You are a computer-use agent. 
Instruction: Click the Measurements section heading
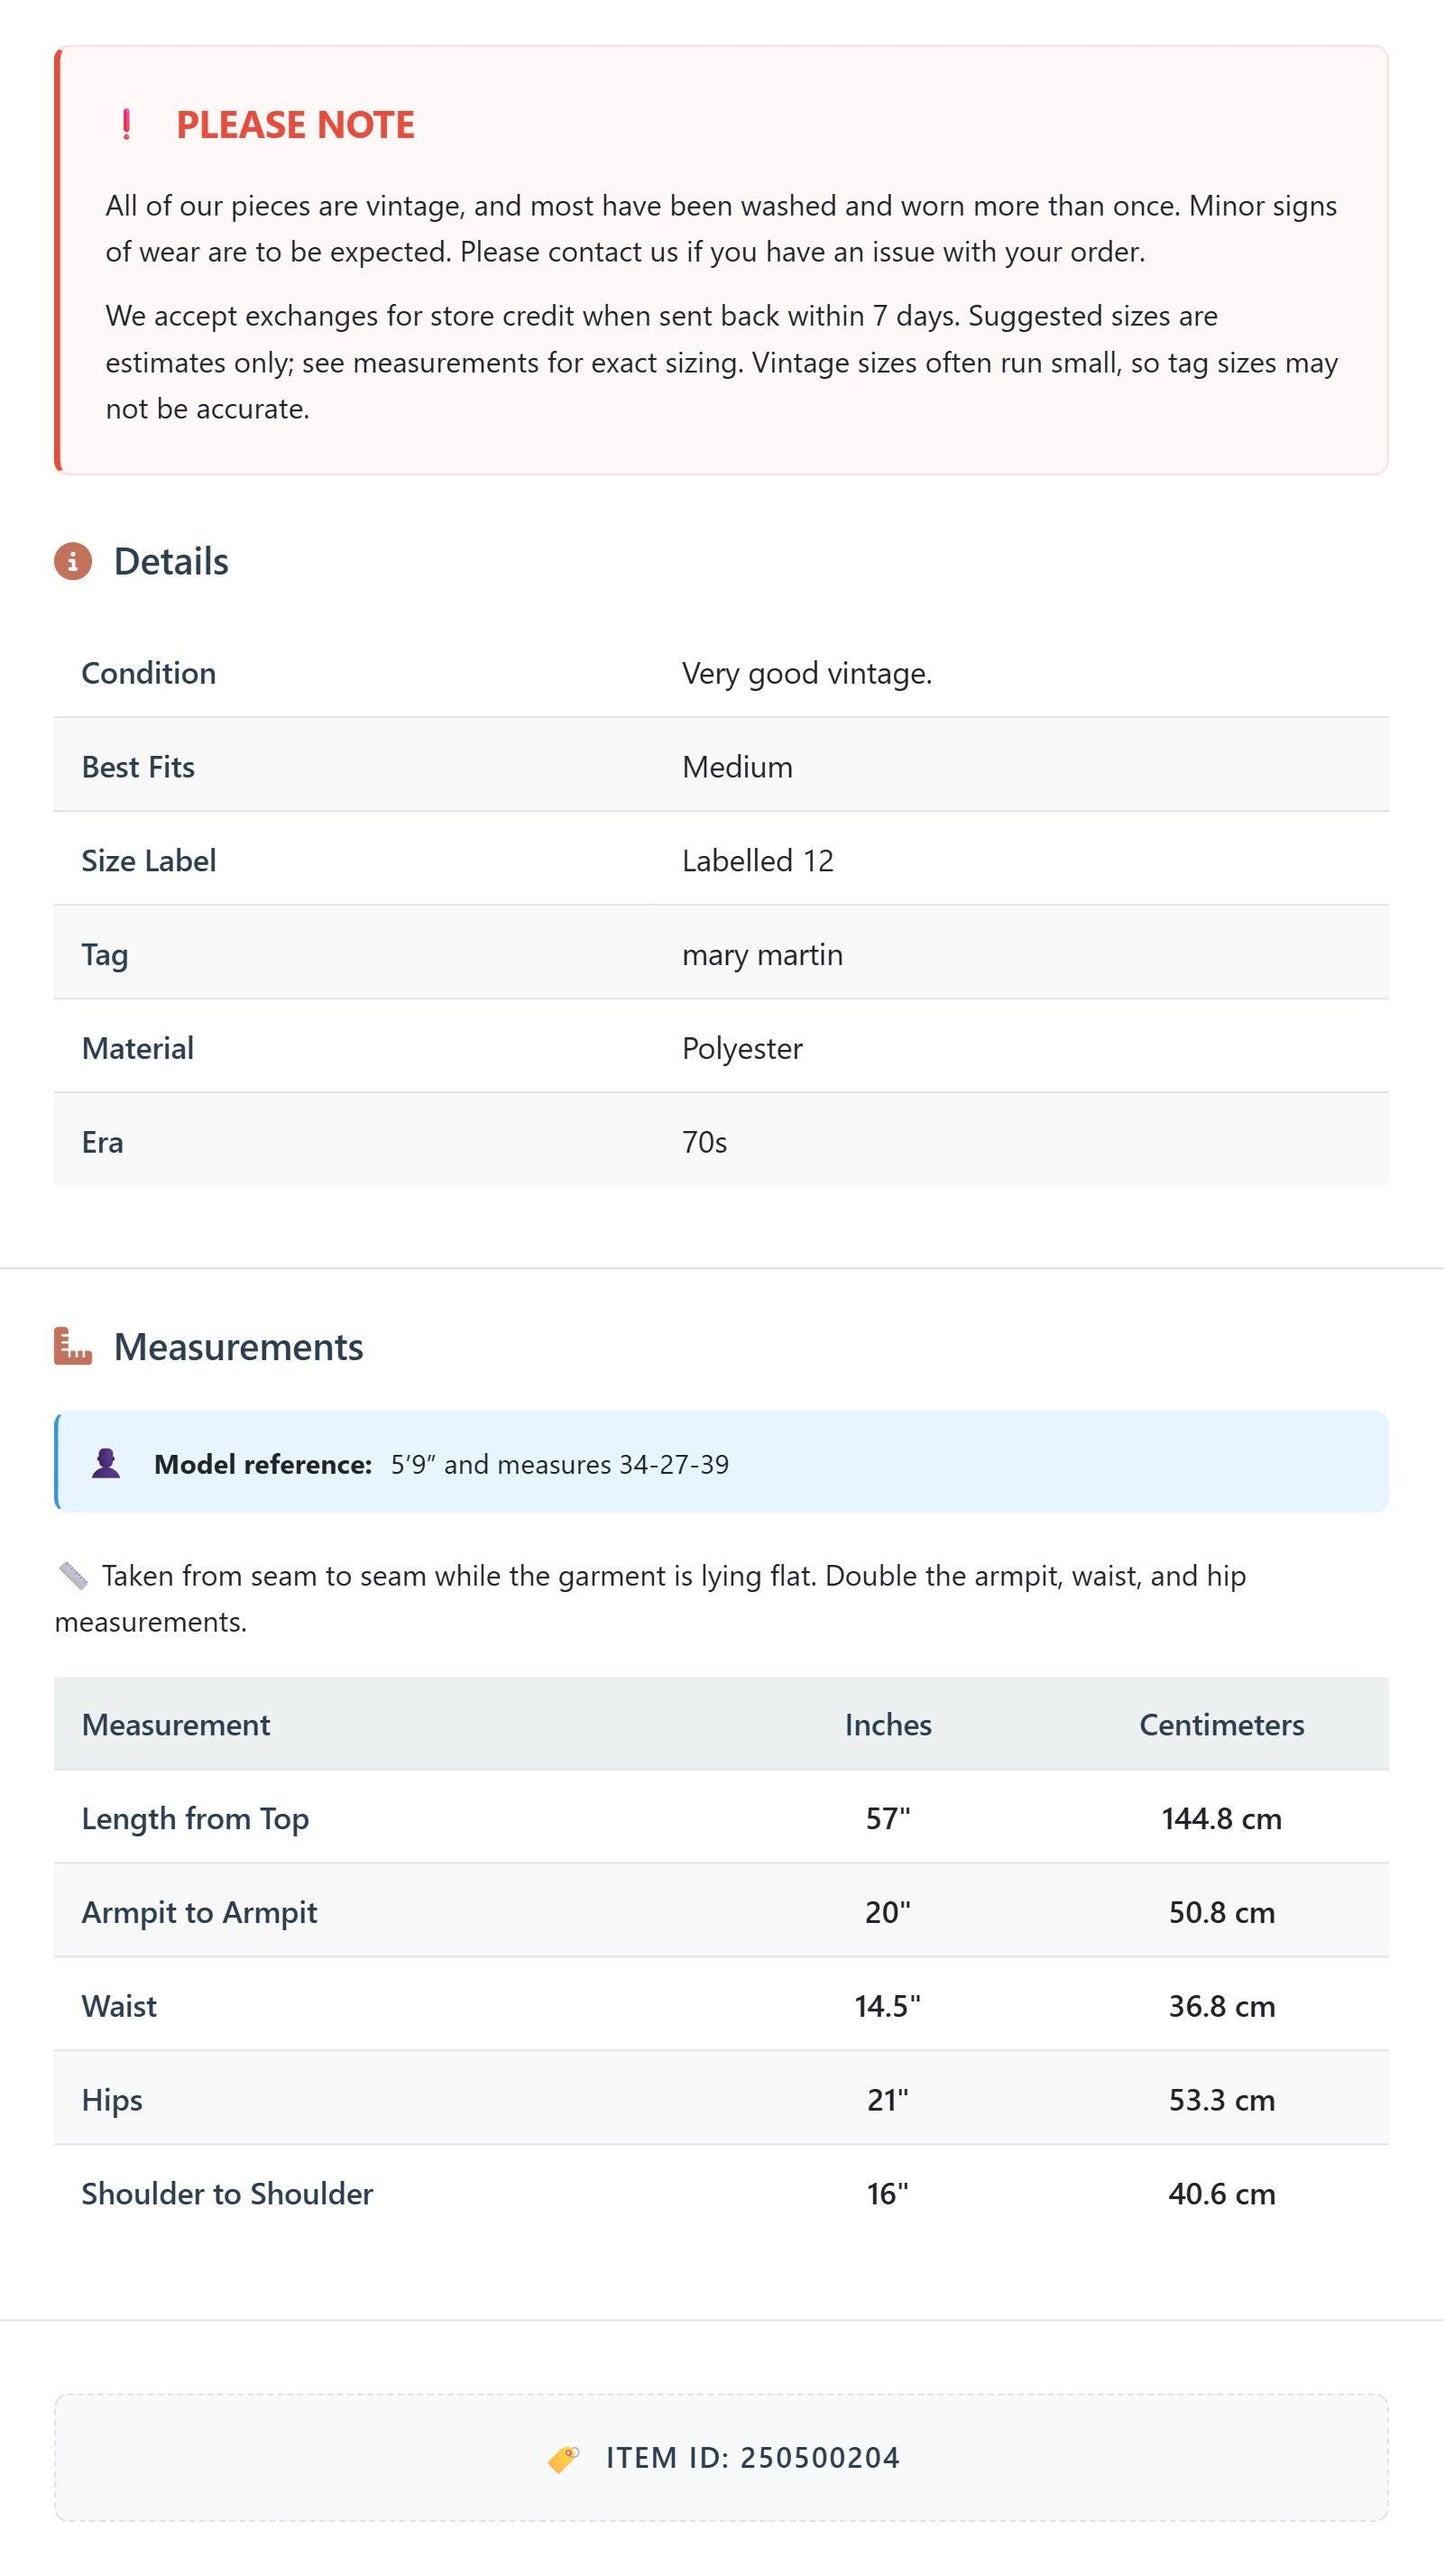tap(239, 1348)
